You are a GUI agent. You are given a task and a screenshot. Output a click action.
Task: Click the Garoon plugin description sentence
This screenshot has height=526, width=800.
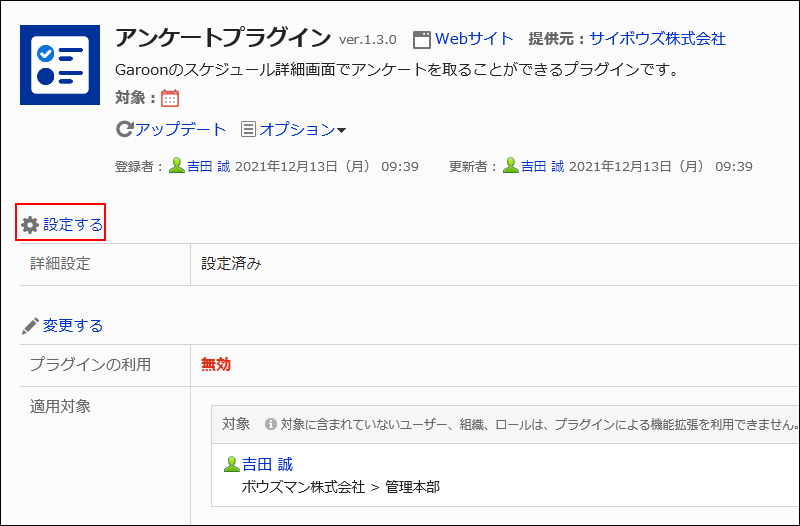click(396, 70)
